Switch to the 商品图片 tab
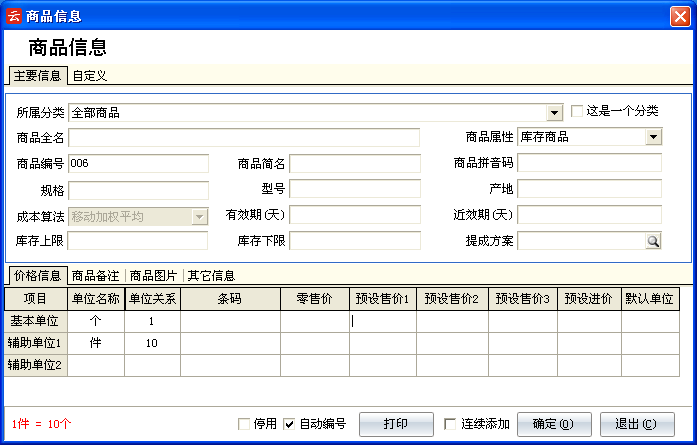 coord(154,275)
